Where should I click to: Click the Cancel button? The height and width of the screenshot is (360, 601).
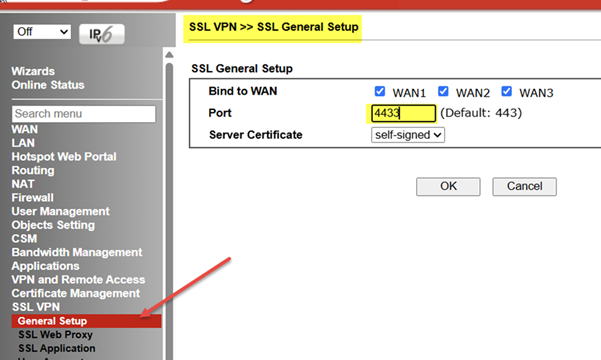pos(524,186)
